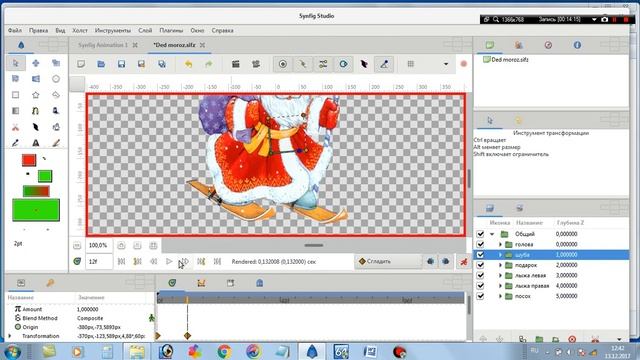
Task: Seek to the first frame
Action: [121, 262]
